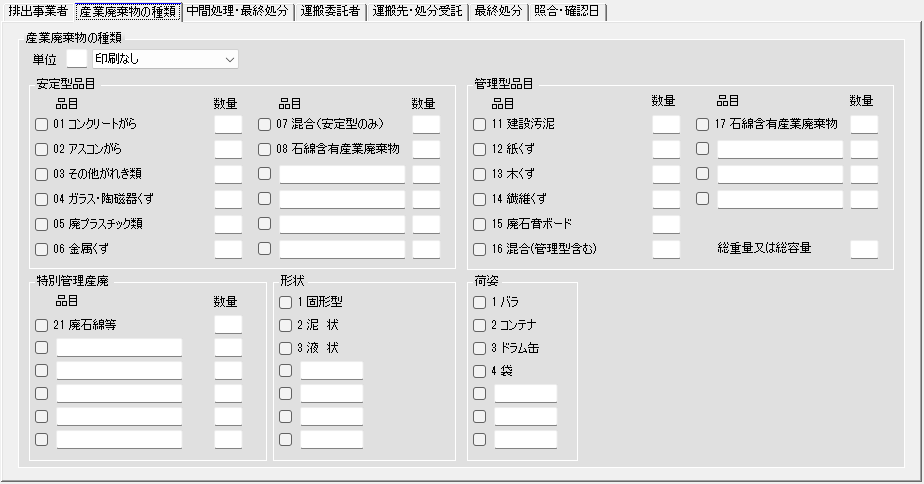Image resolution: width=924 pixels, height=484 pixels.
Task: Click the 単位 code input box
Action: 77,59
